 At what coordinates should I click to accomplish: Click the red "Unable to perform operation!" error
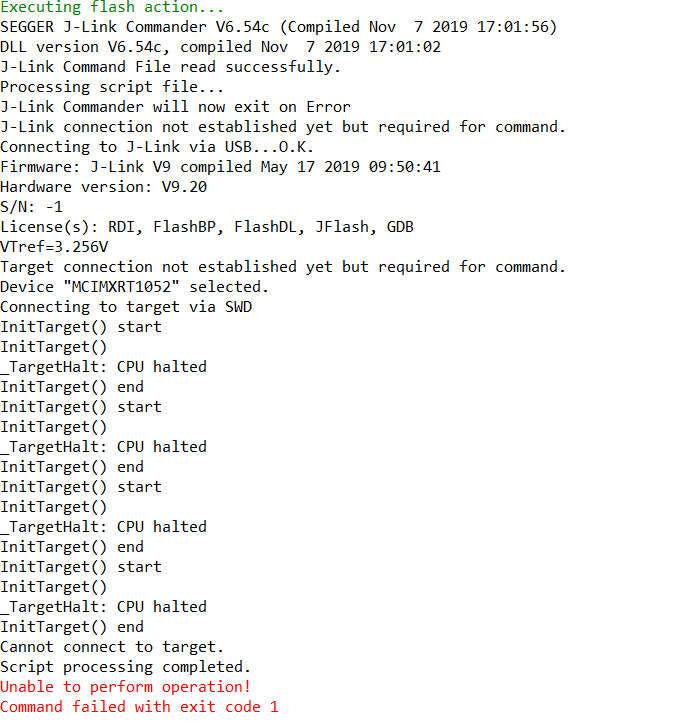click(125, 687)
